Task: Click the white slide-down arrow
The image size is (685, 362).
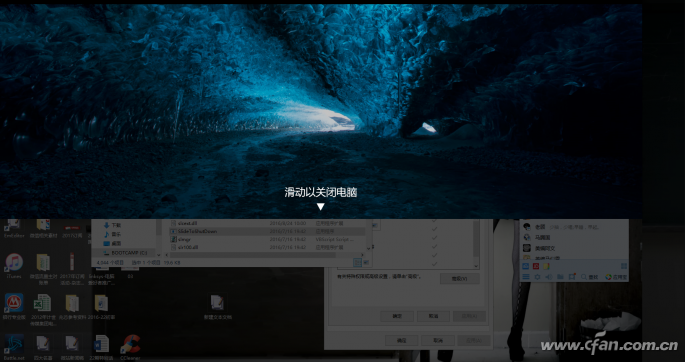Action: point(321,207)
